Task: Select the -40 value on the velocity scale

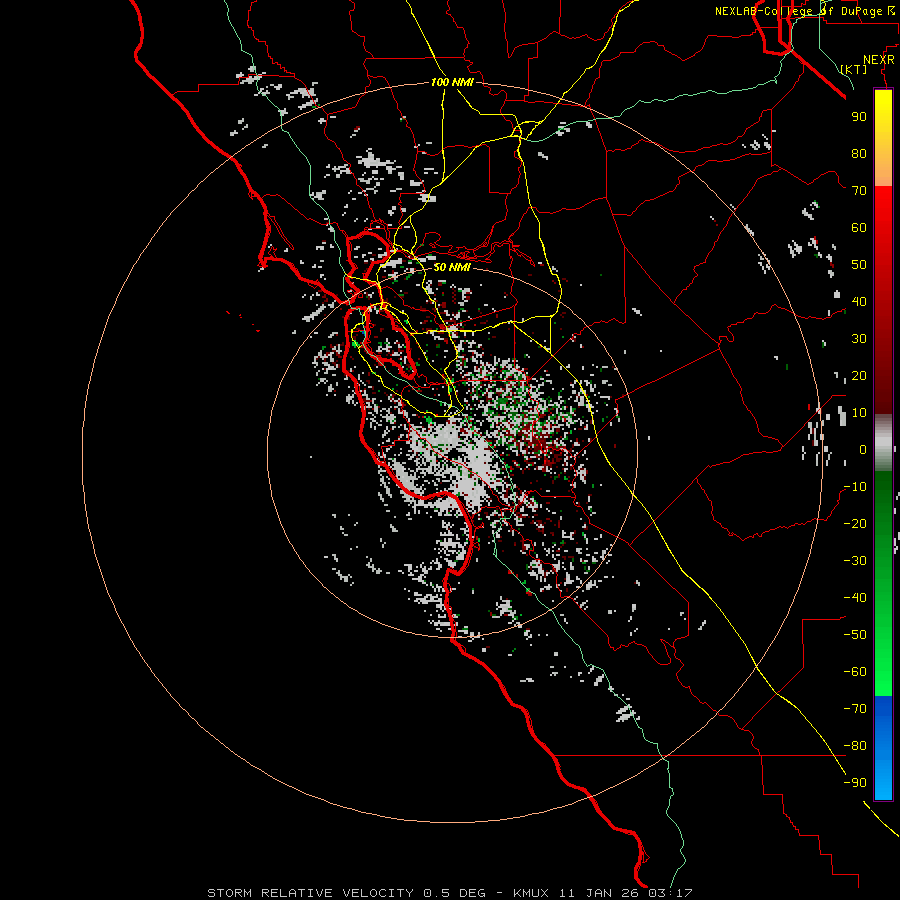Action: point(855,598)
